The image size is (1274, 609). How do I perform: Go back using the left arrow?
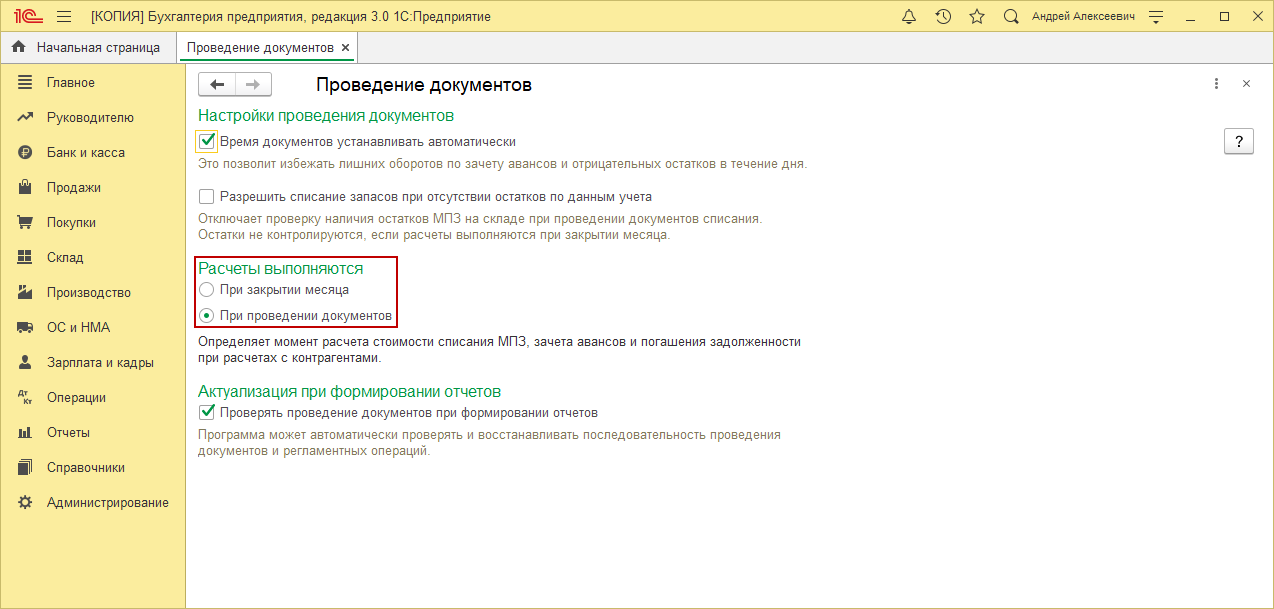point(217,85)
